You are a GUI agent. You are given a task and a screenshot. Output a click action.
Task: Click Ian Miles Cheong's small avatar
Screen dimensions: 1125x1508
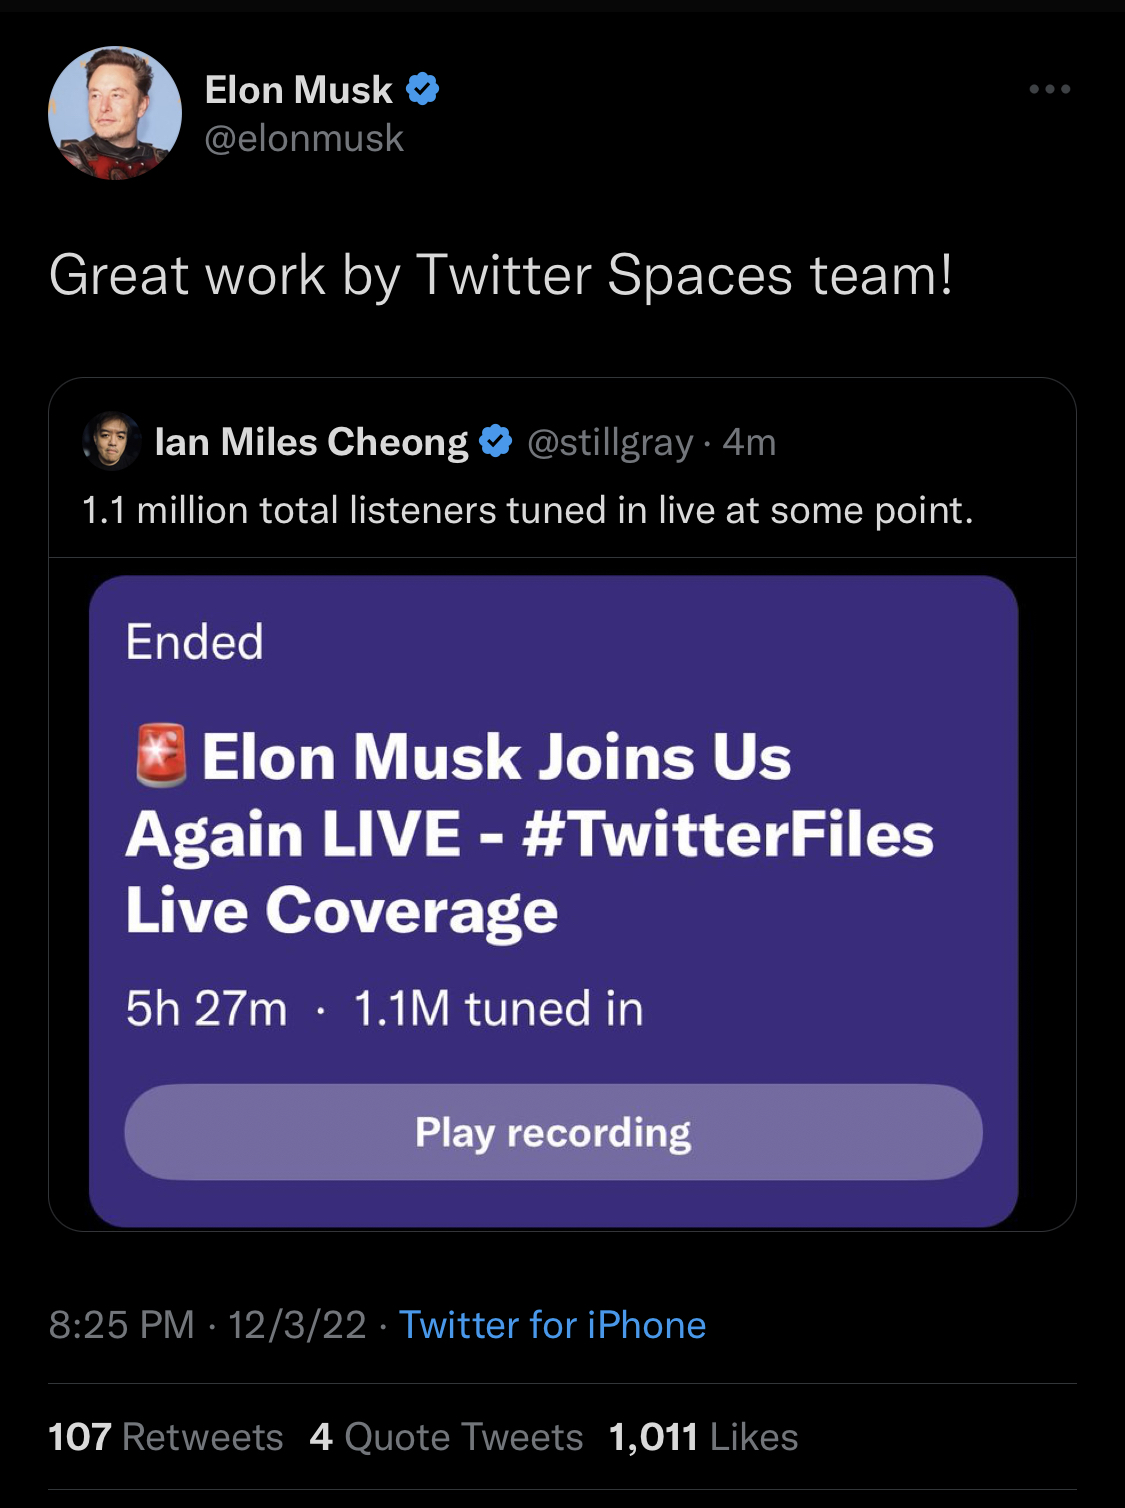click(111, 441)
